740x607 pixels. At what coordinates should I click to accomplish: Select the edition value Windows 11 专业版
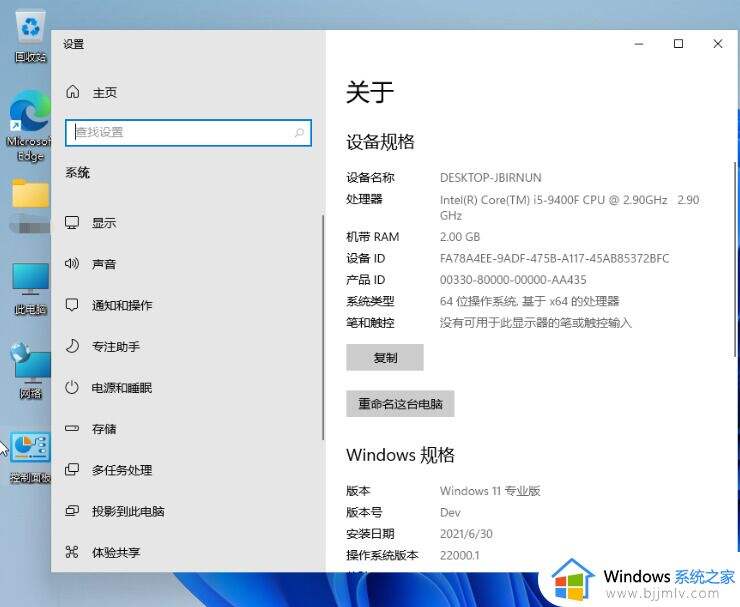tap(490, 491)
